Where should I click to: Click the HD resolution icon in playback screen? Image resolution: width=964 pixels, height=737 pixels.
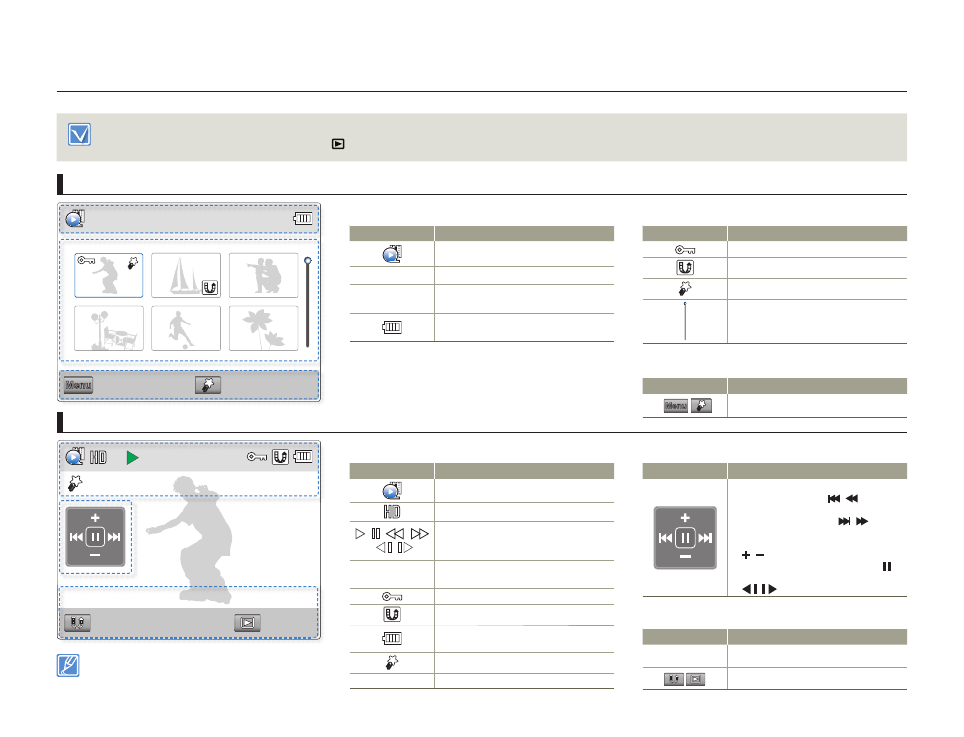pos(98,458)
